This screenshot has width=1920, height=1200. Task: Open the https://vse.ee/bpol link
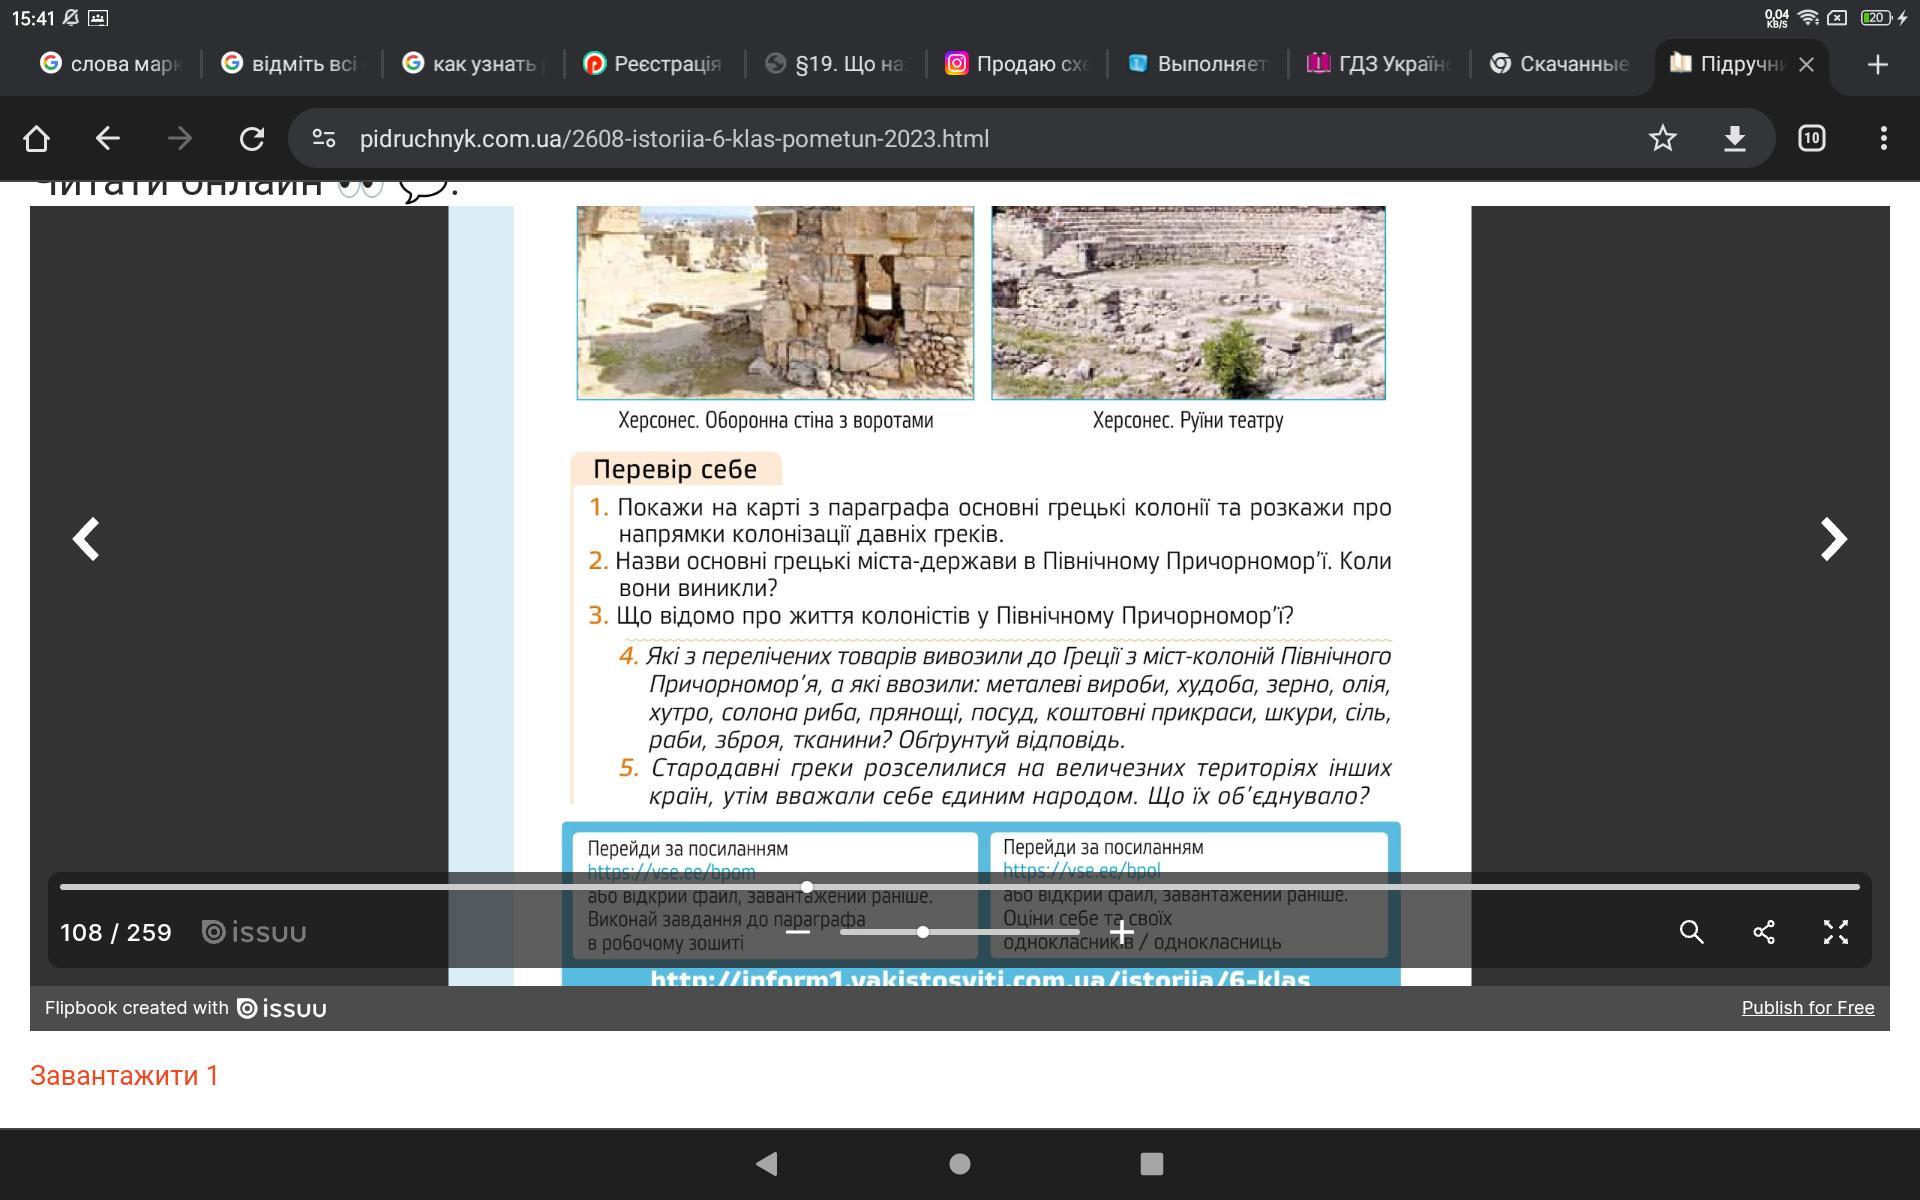coord(1081,871)
